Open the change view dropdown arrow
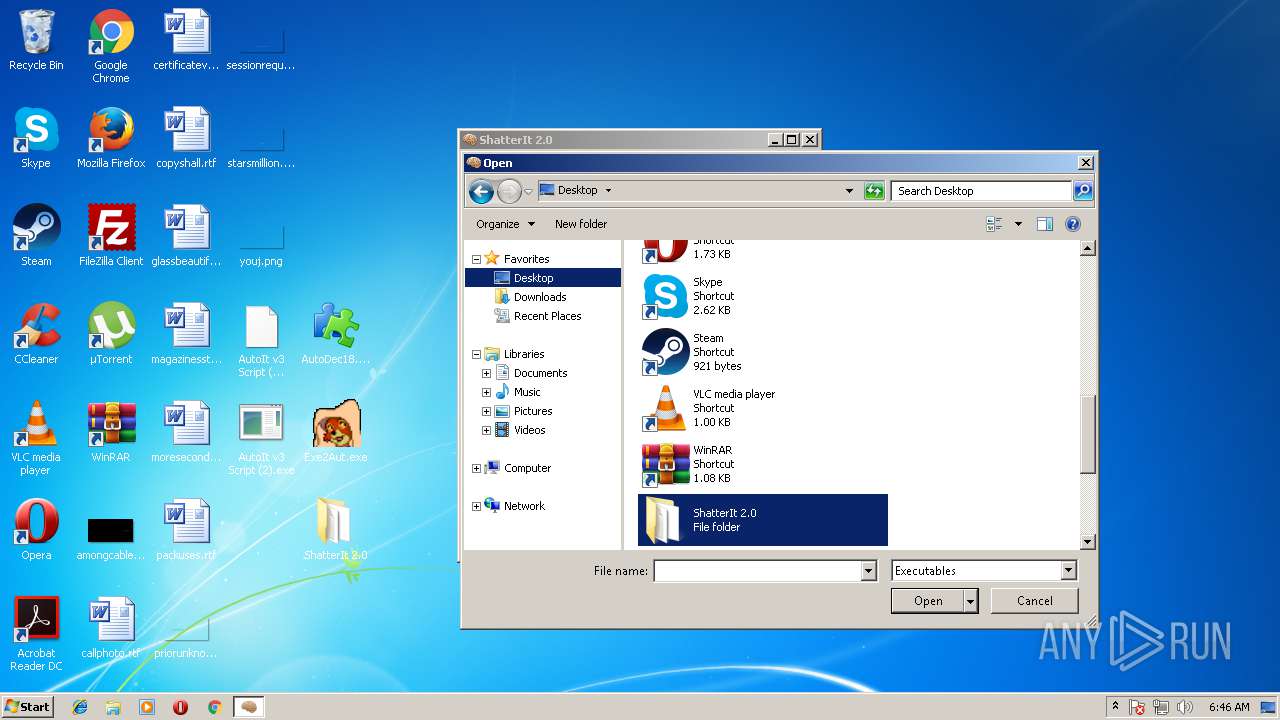Screen dimensions: 1280x720 [x=1018, y=224]
